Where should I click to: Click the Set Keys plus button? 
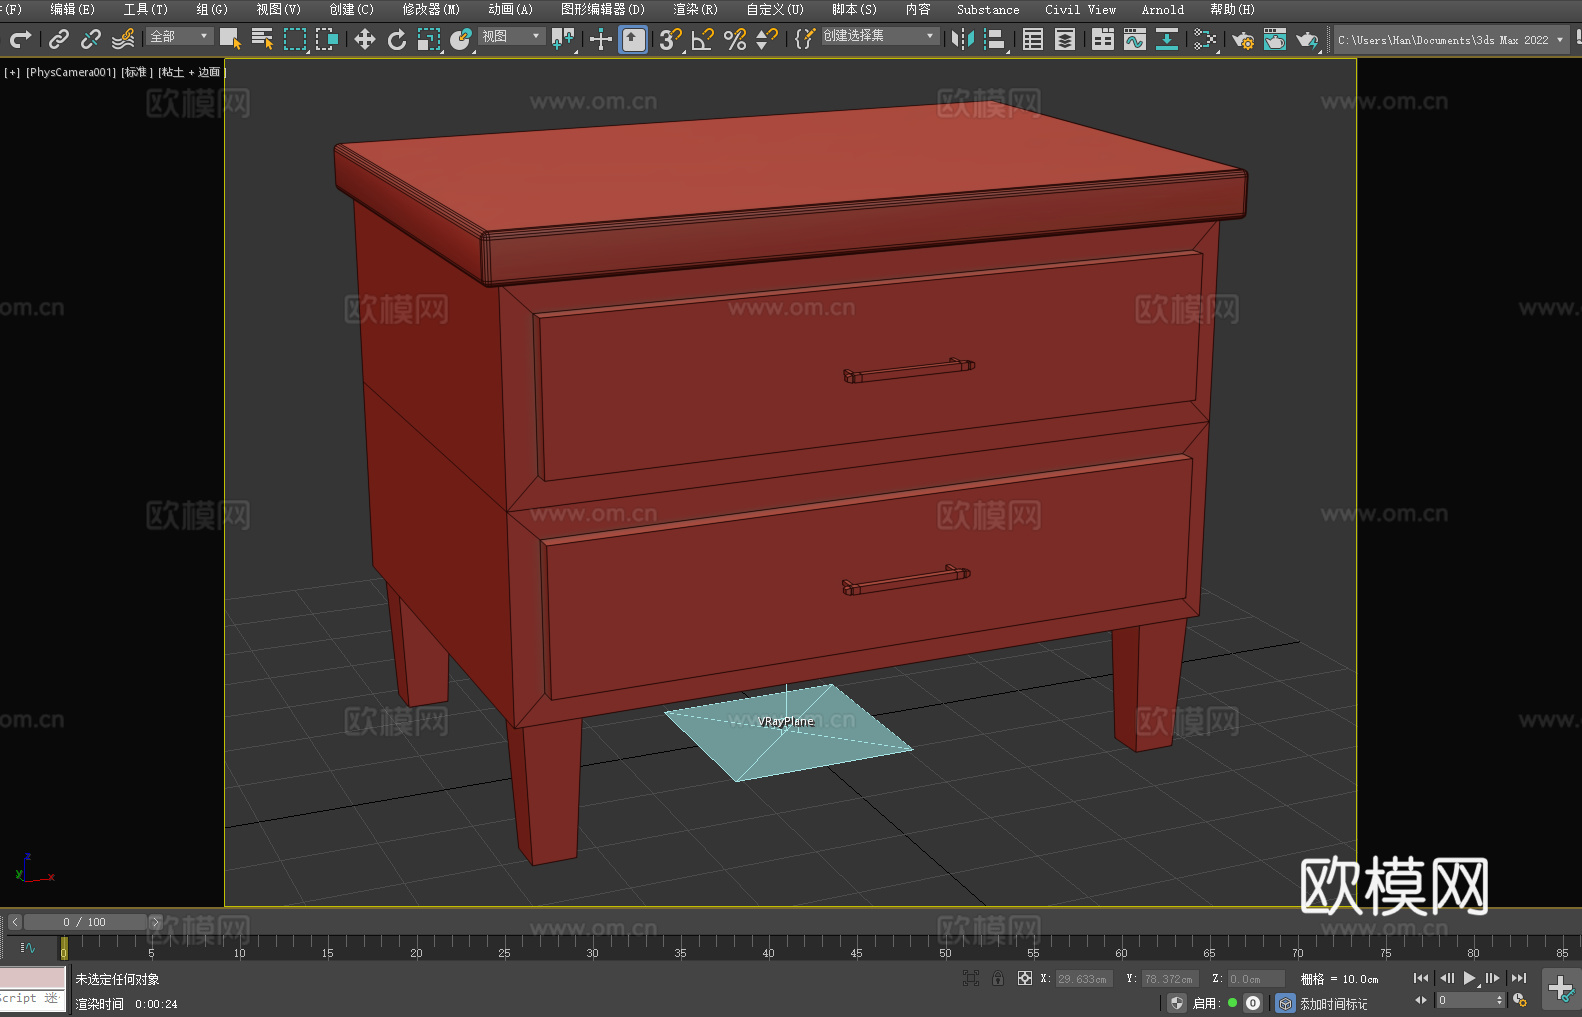[1561, 989]
